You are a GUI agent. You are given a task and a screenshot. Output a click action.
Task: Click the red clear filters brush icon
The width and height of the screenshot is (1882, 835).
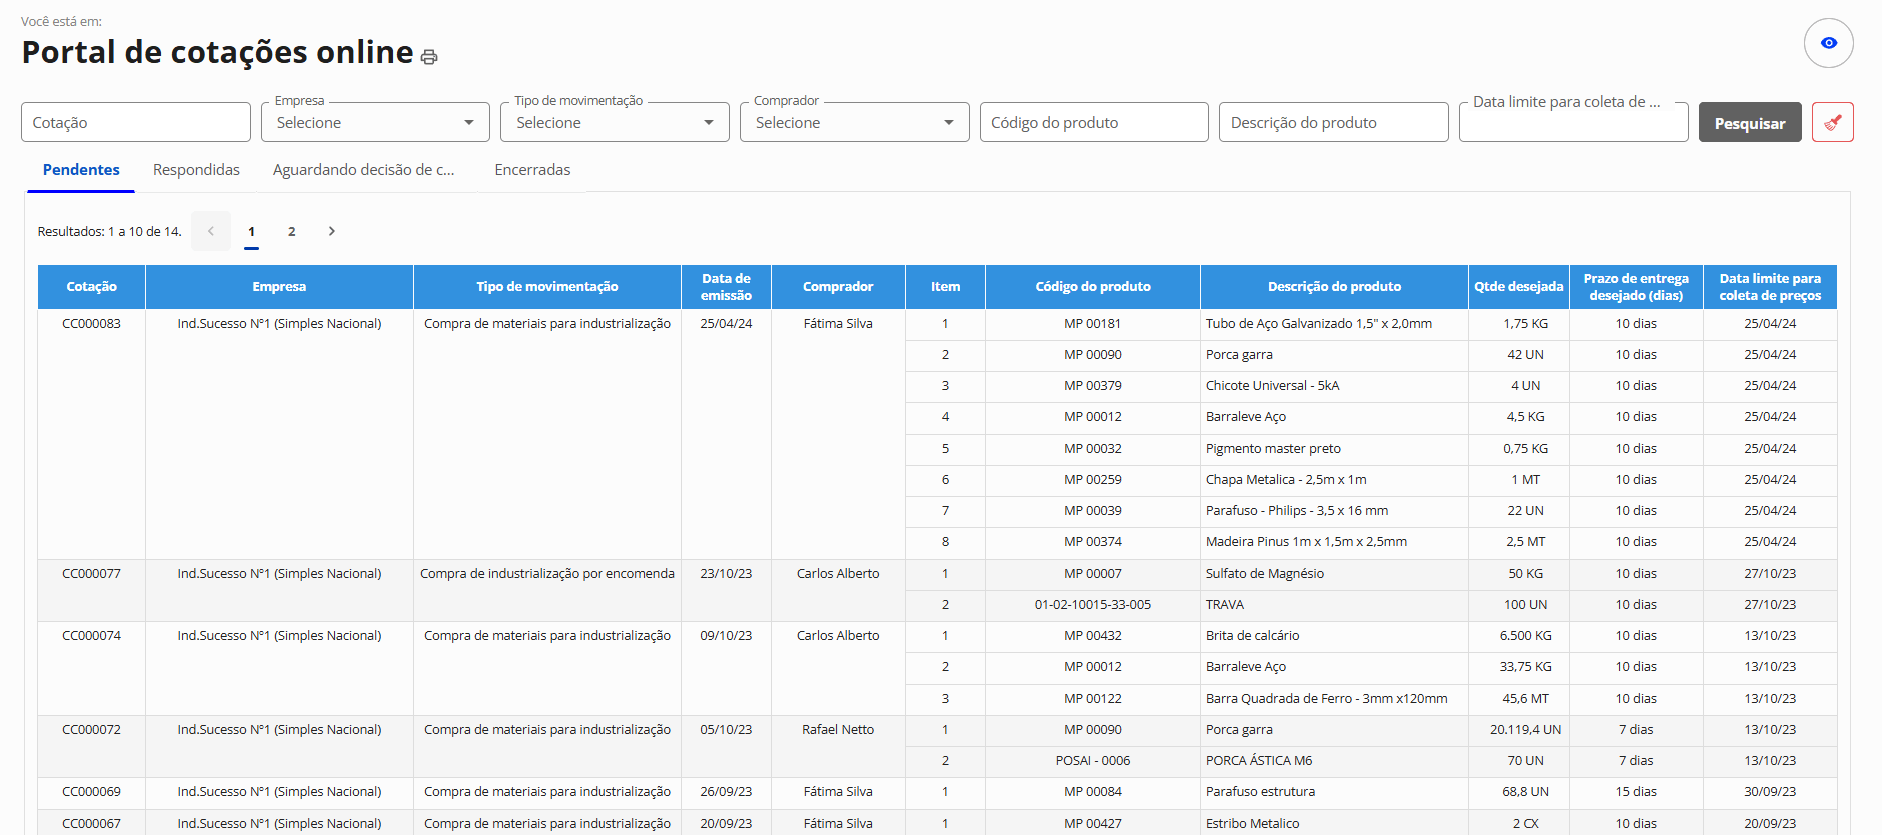[x=1832, y=122]
